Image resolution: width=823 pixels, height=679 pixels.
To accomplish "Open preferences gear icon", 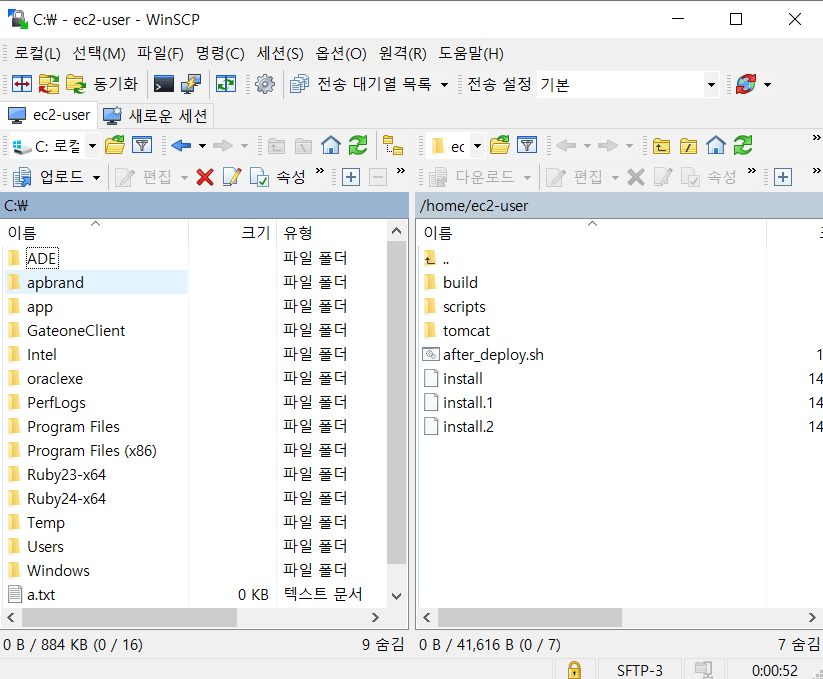I will click(265, 84).
